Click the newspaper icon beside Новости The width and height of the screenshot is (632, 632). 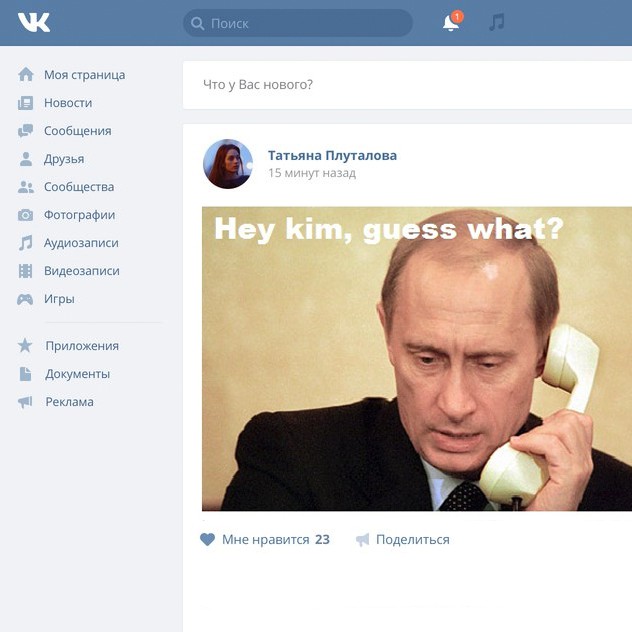click(x=25, y=103)
